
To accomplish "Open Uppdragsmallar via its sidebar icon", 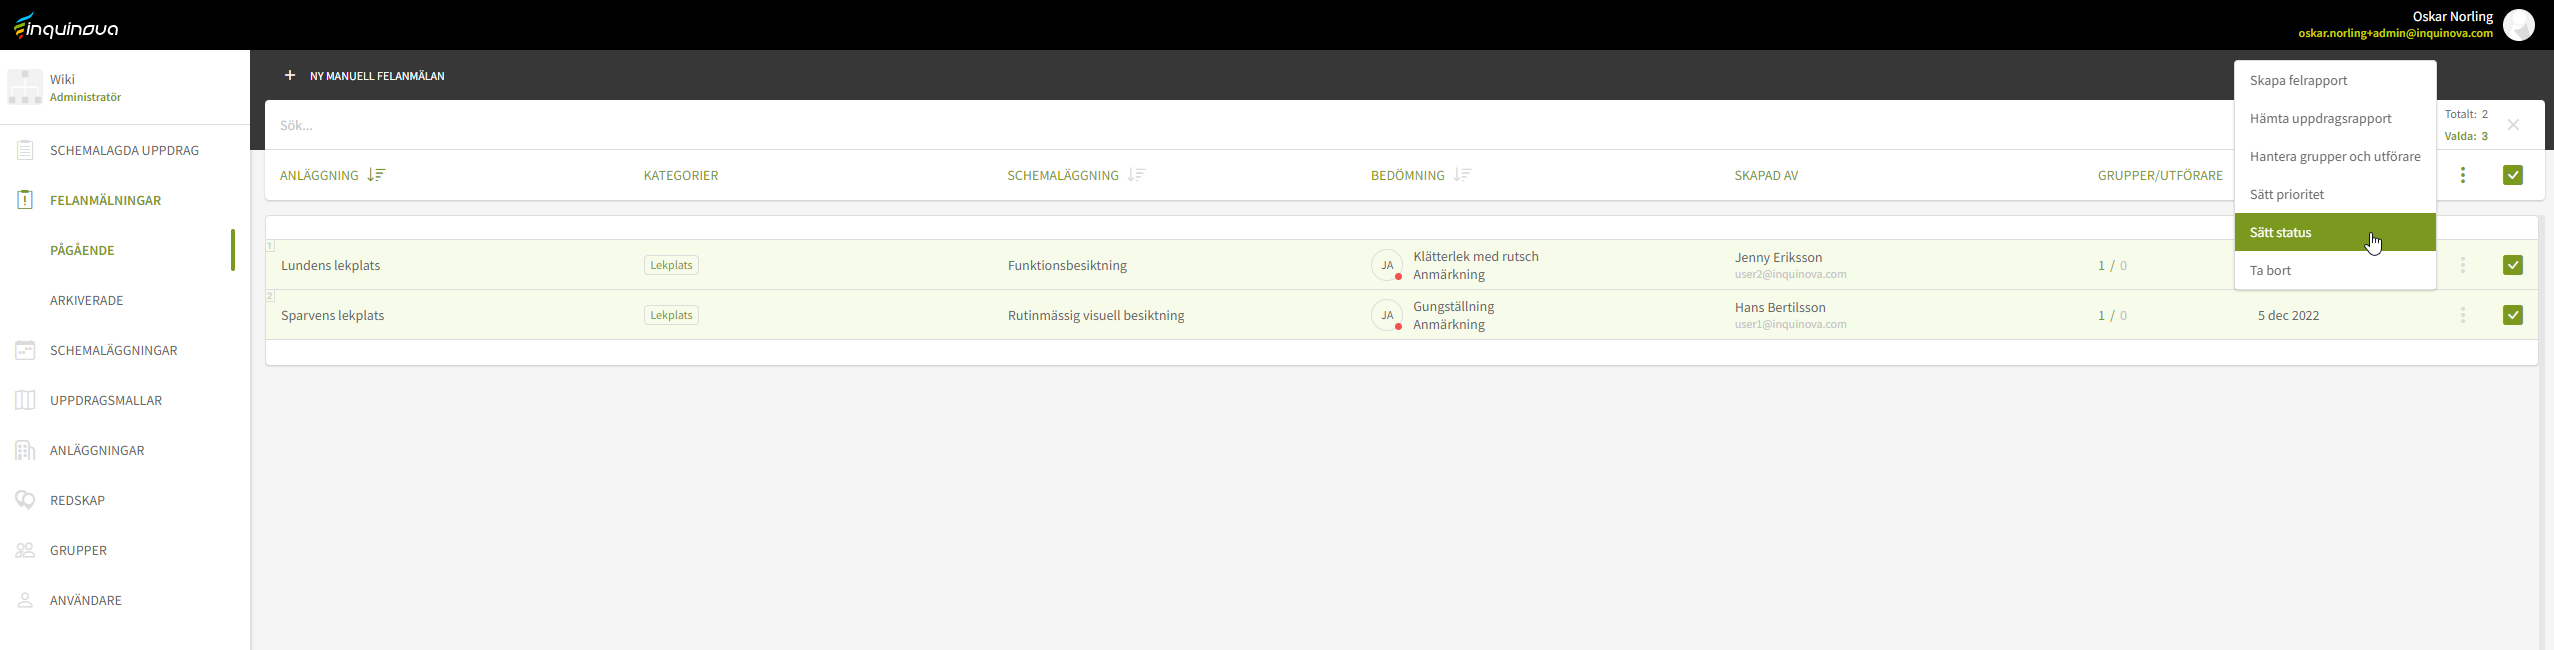I will pos(25,400).
